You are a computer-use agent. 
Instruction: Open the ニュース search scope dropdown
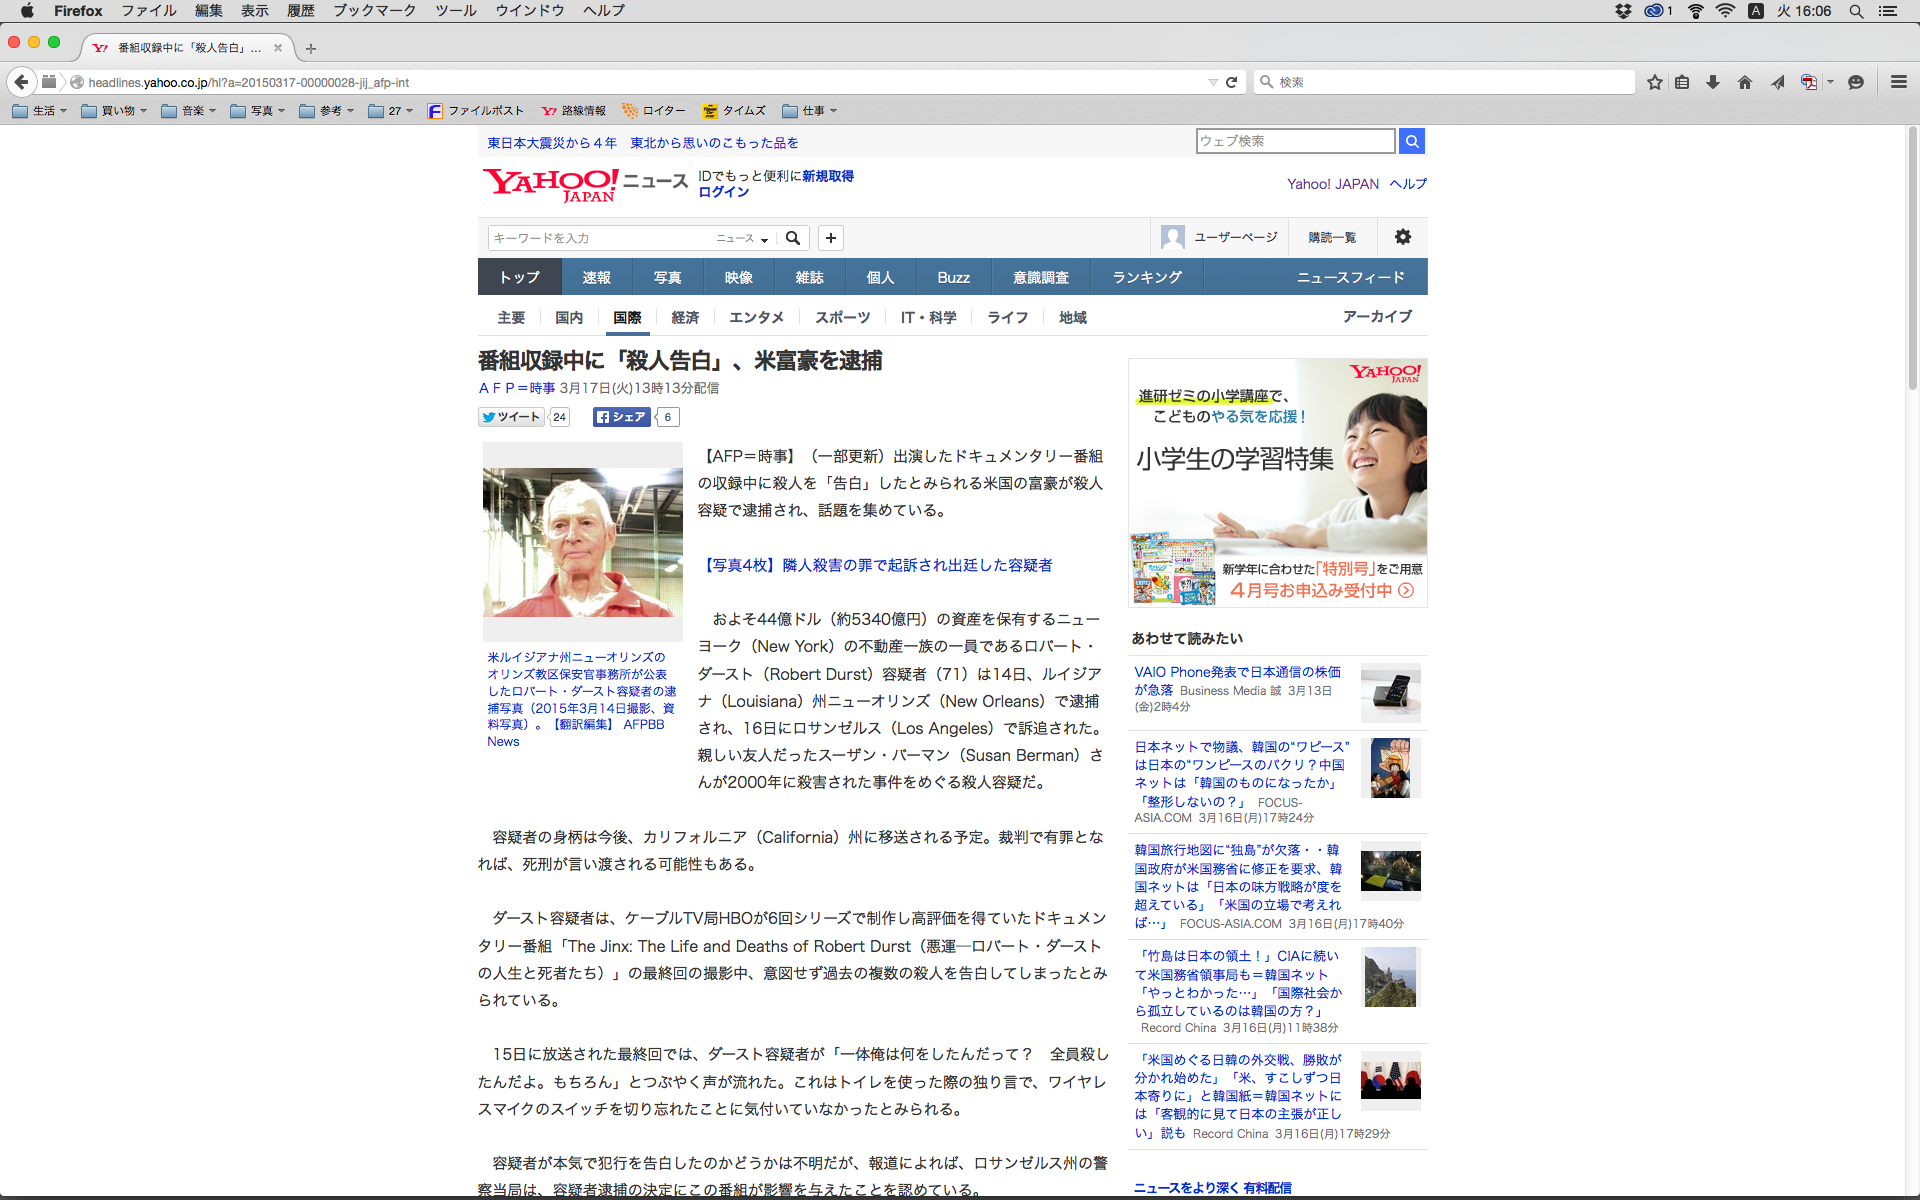click(x=742, y=238)
